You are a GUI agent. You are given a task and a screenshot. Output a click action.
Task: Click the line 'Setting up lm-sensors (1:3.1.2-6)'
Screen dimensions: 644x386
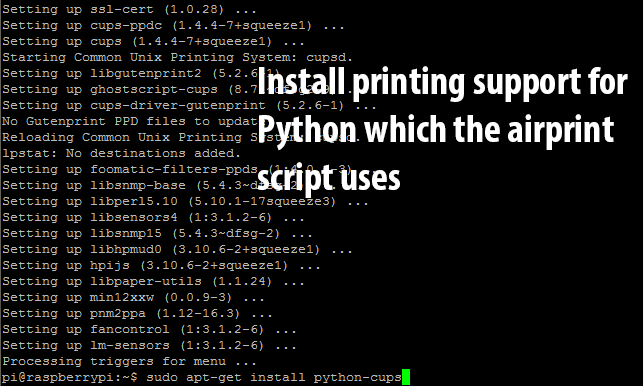click(x=149, y=345)
